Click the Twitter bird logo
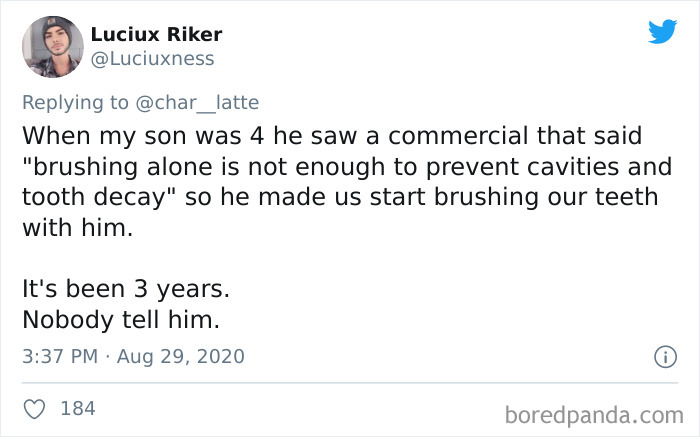700x437 pixels. coord(662,32)
